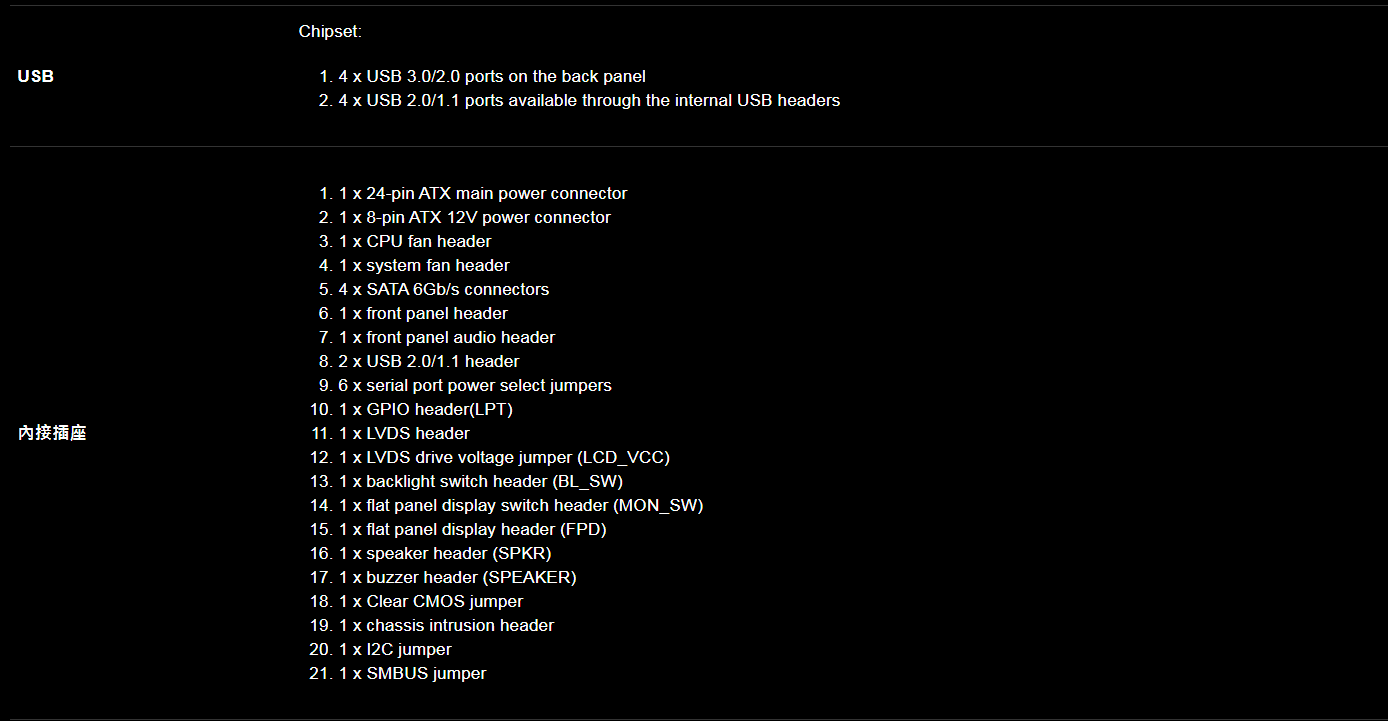Select the SATA 6Gb/s connectors line
The image size is (1388, 721).
tap(443, 289)
